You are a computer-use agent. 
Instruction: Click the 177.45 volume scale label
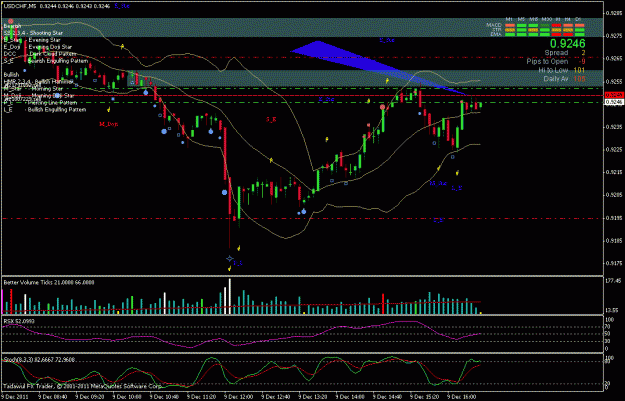tap(614, 281)
